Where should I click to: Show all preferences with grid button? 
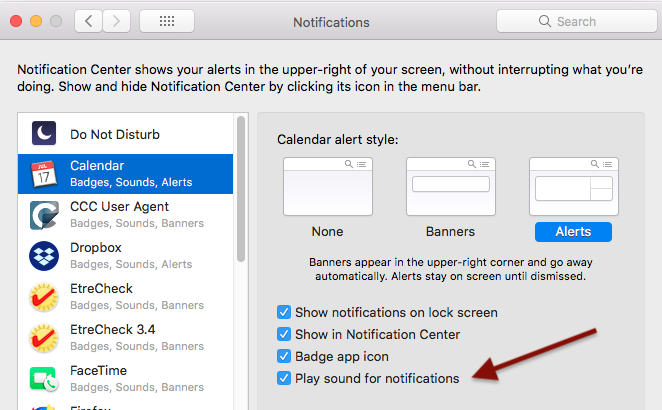tap(167, 21)
